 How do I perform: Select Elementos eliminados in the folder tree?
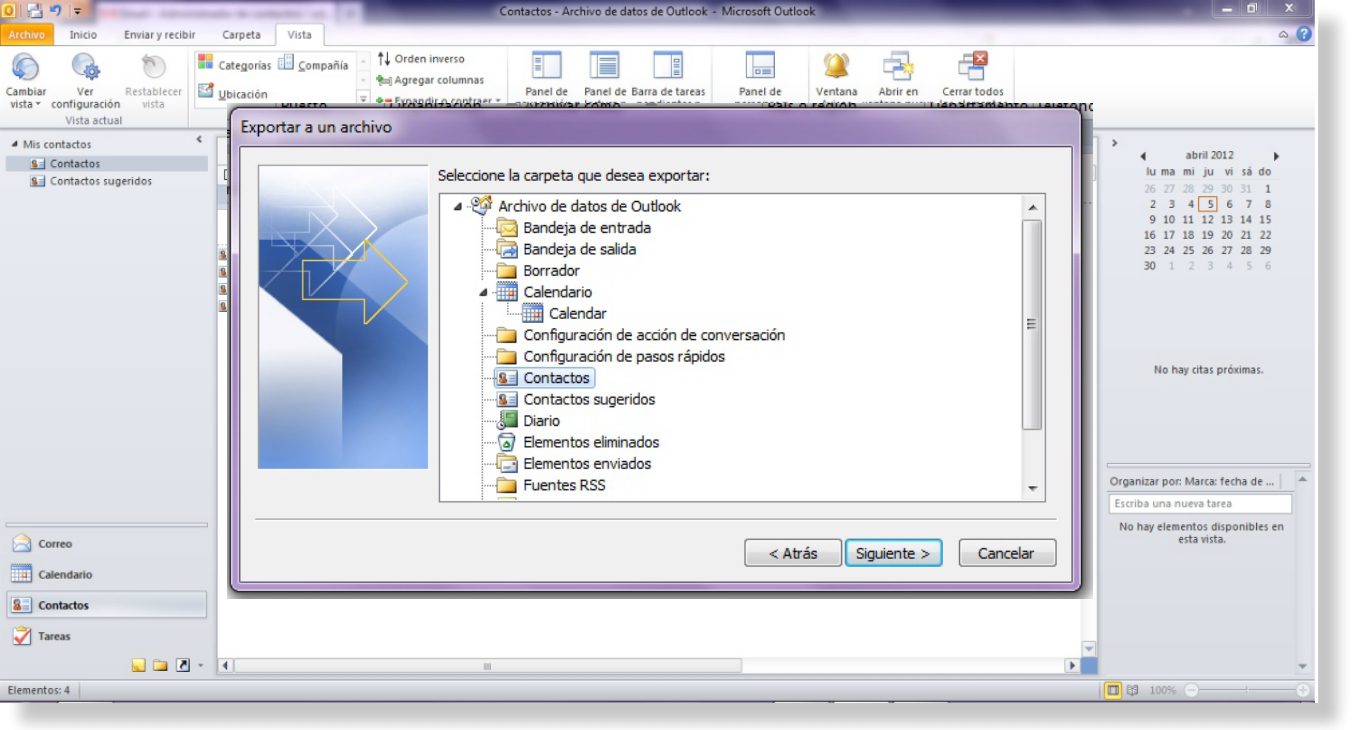click(x=590, y=442)
